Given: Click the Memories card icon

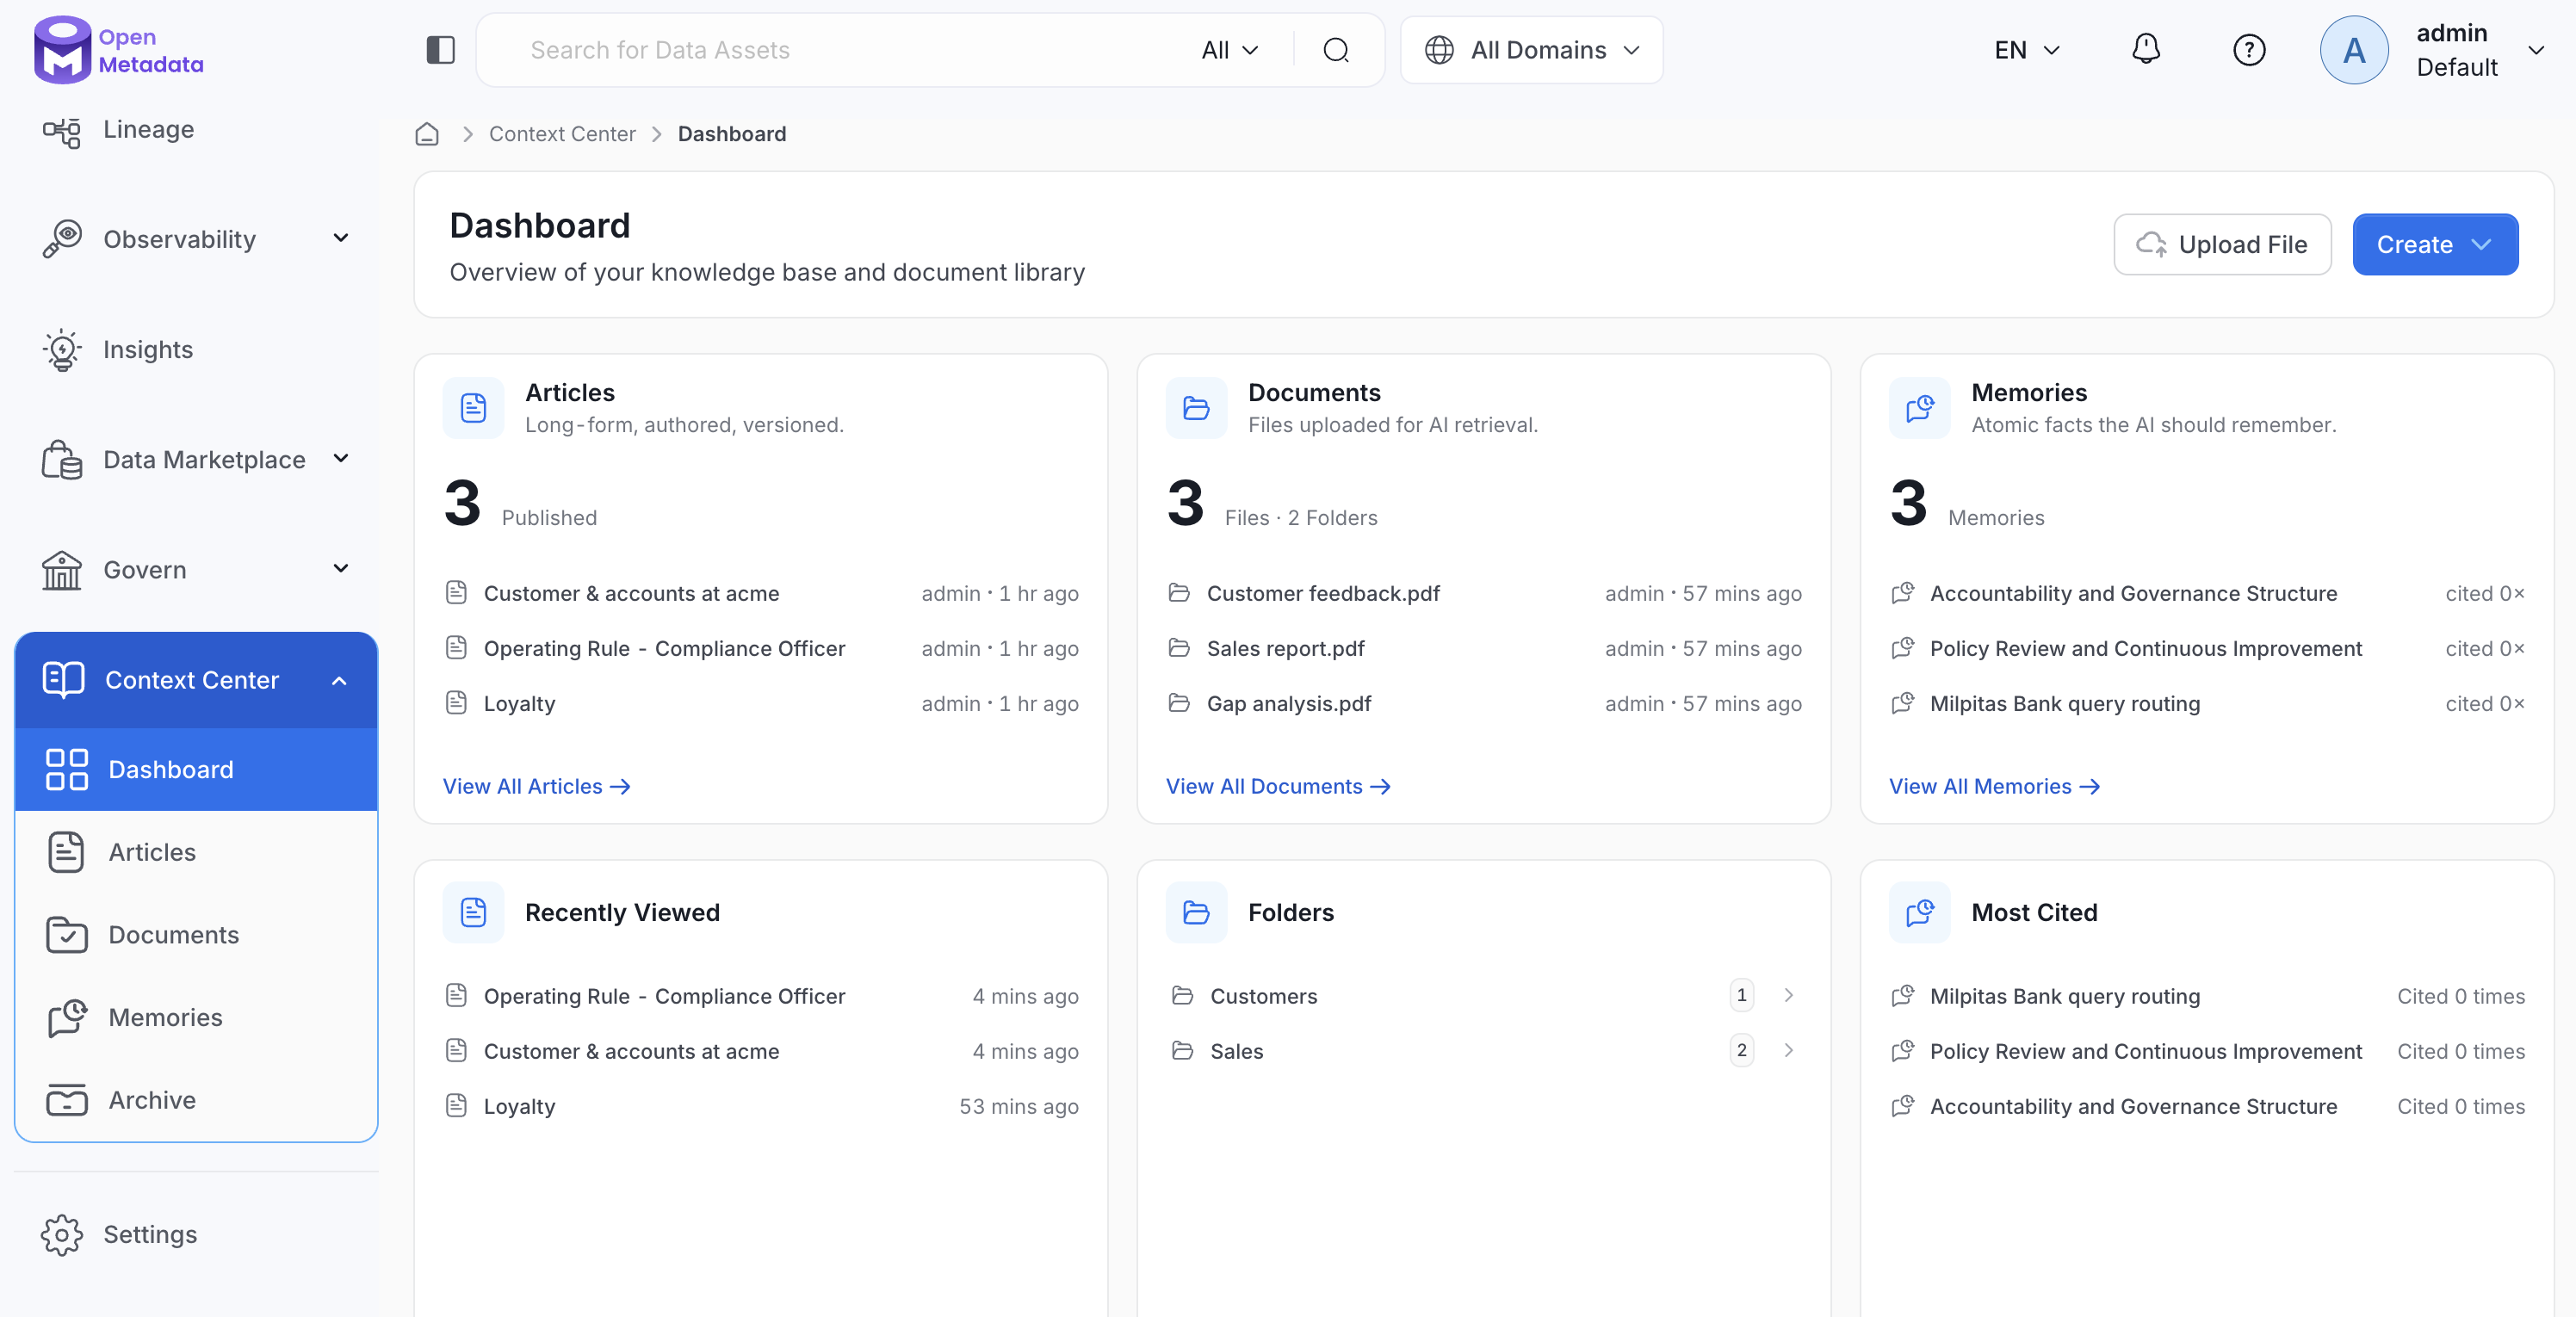Looking at the screenshot, I should pyautogui.click(x=1919, y=408).
